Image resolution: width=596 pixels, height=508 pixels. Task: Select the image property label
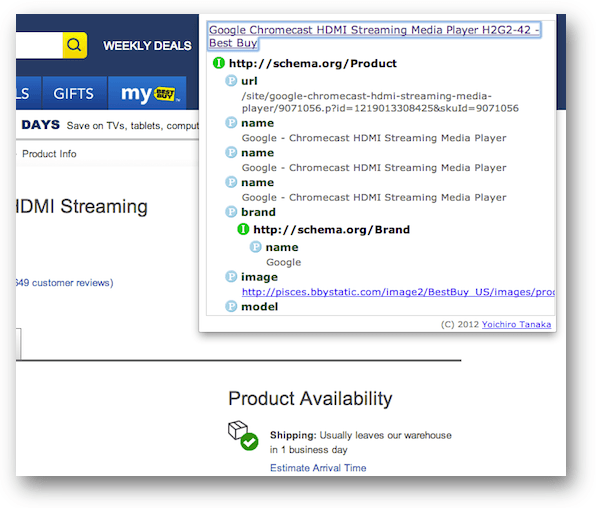point(259,277)
